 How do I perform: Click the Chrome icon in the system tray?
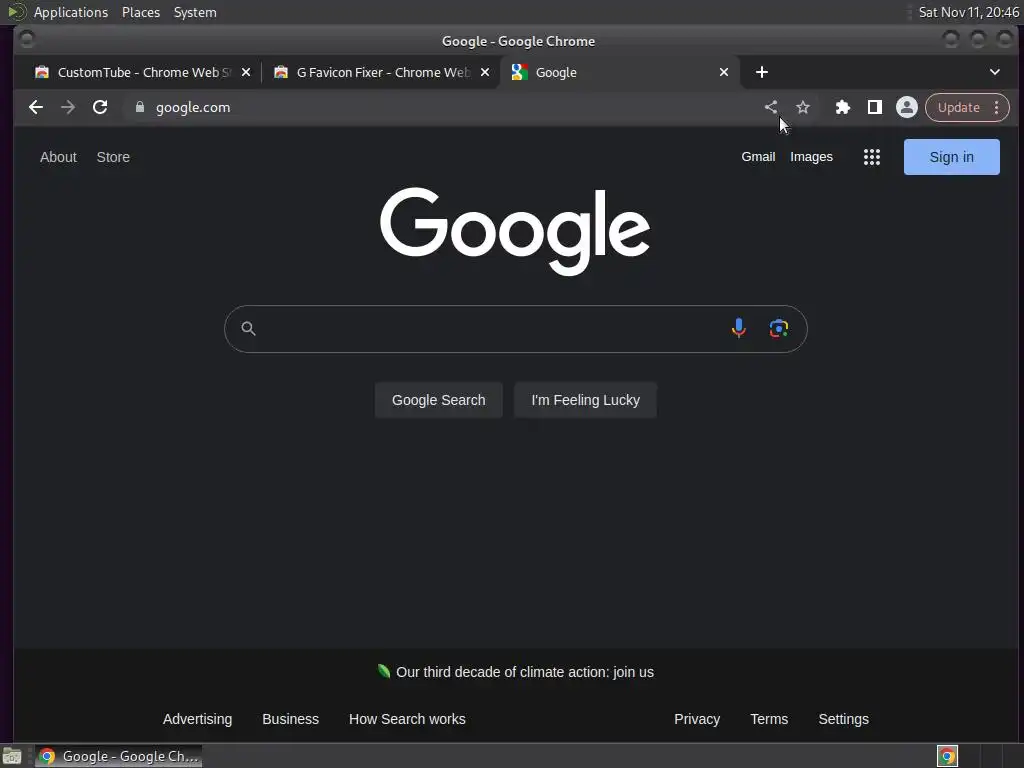[947, 756]
